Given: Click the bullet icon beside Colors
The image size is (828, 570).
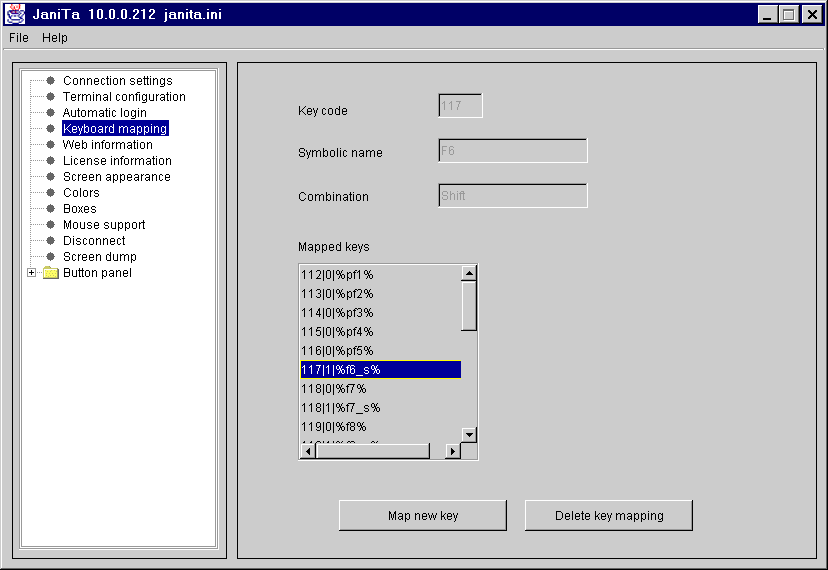Looking at the screenshot, I should pyautogui.click(x=51, y=192).
